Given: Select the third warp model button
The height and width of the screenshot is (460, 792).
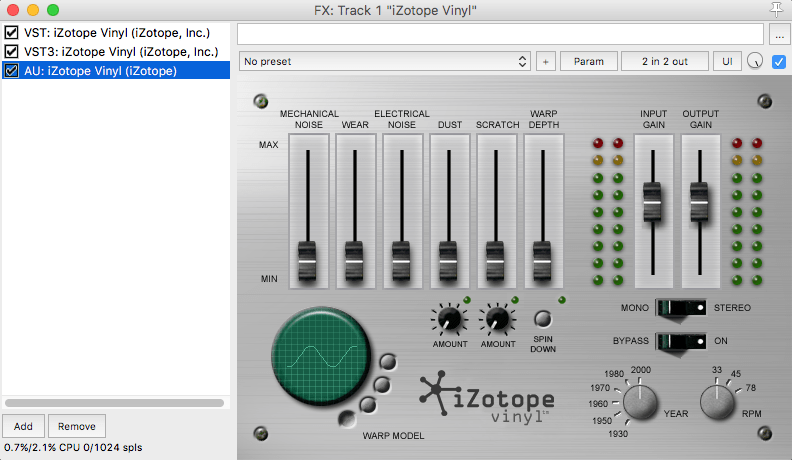Looking at the screenshot, I should click(368, 405).
